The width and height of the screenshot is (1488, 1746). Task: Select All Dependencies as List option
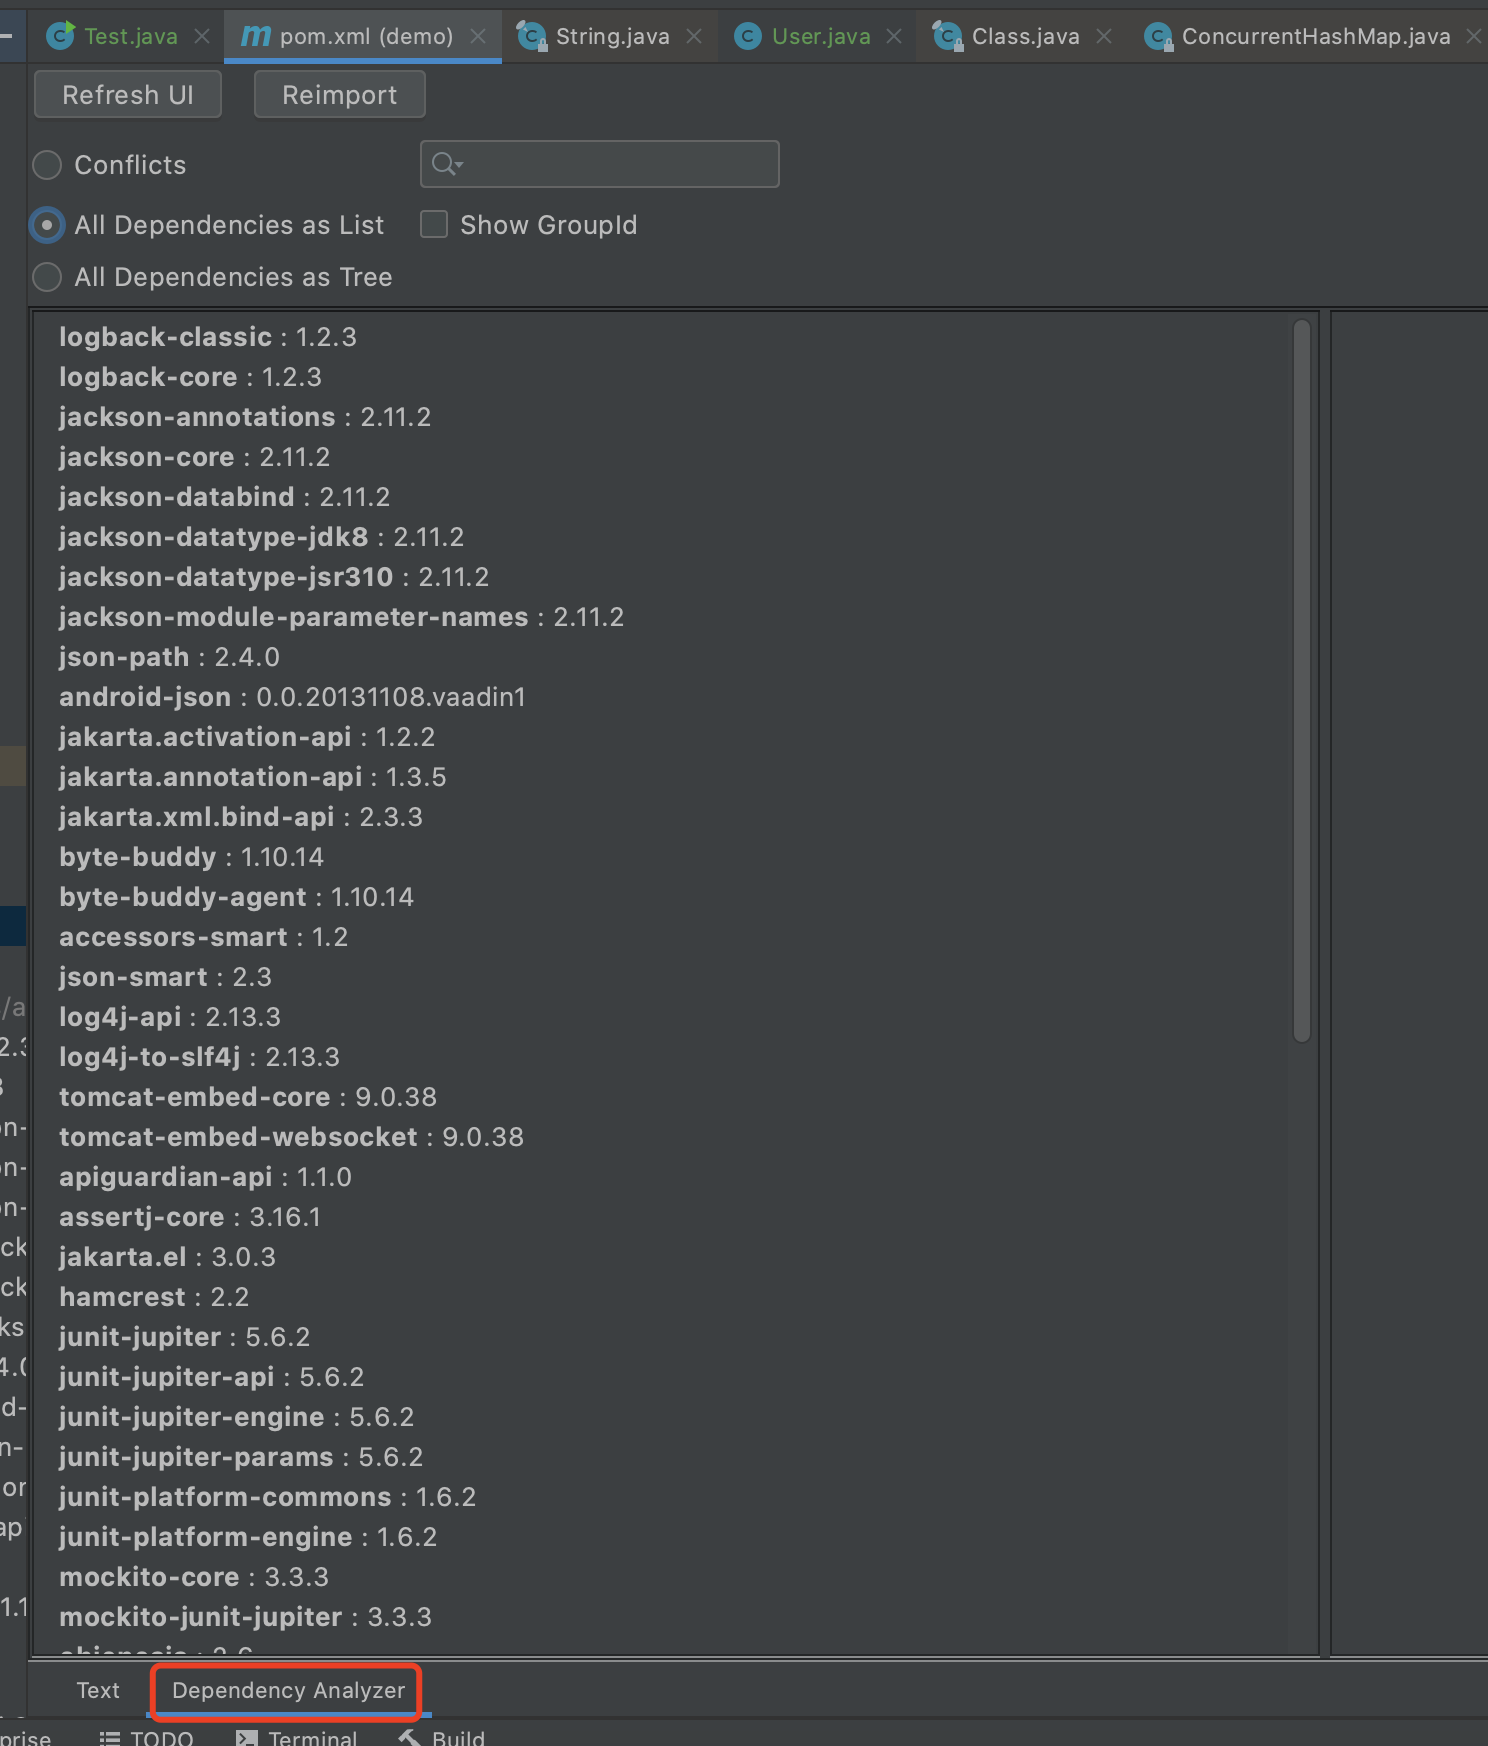[x=47, y=225]
